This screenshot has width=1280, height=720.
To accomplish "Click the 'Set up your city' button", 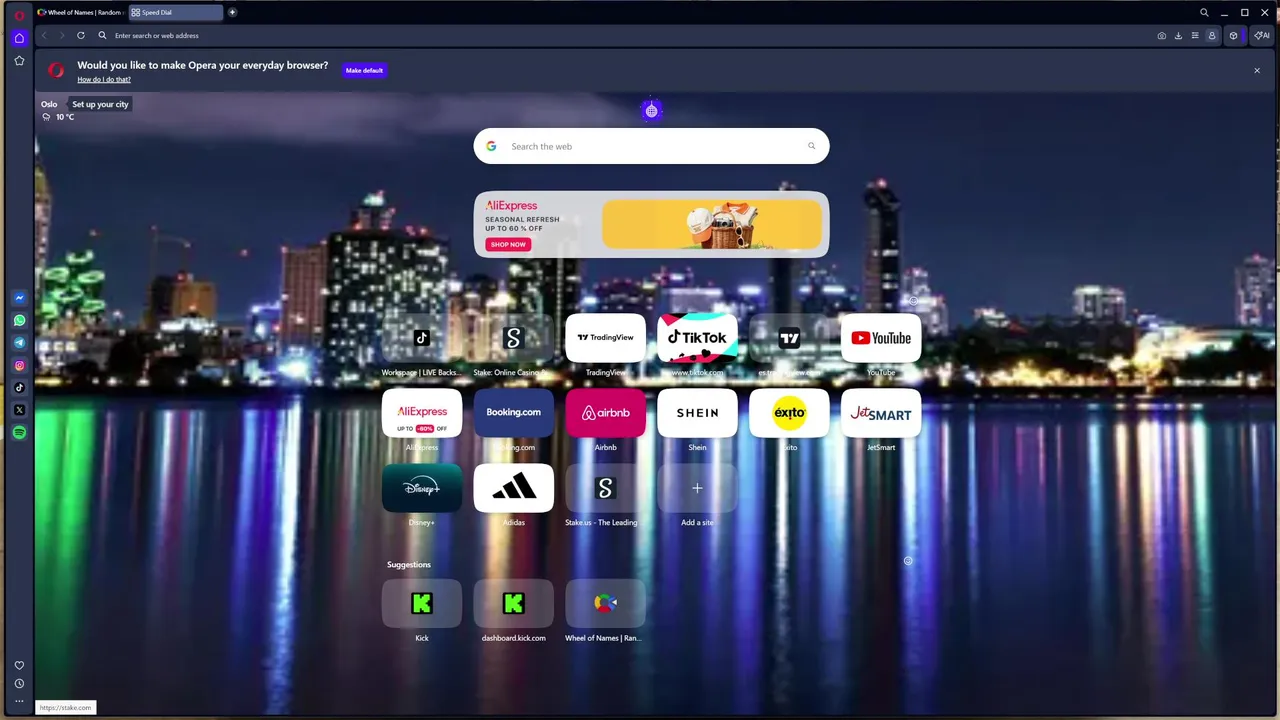I will tap(100, 104).
